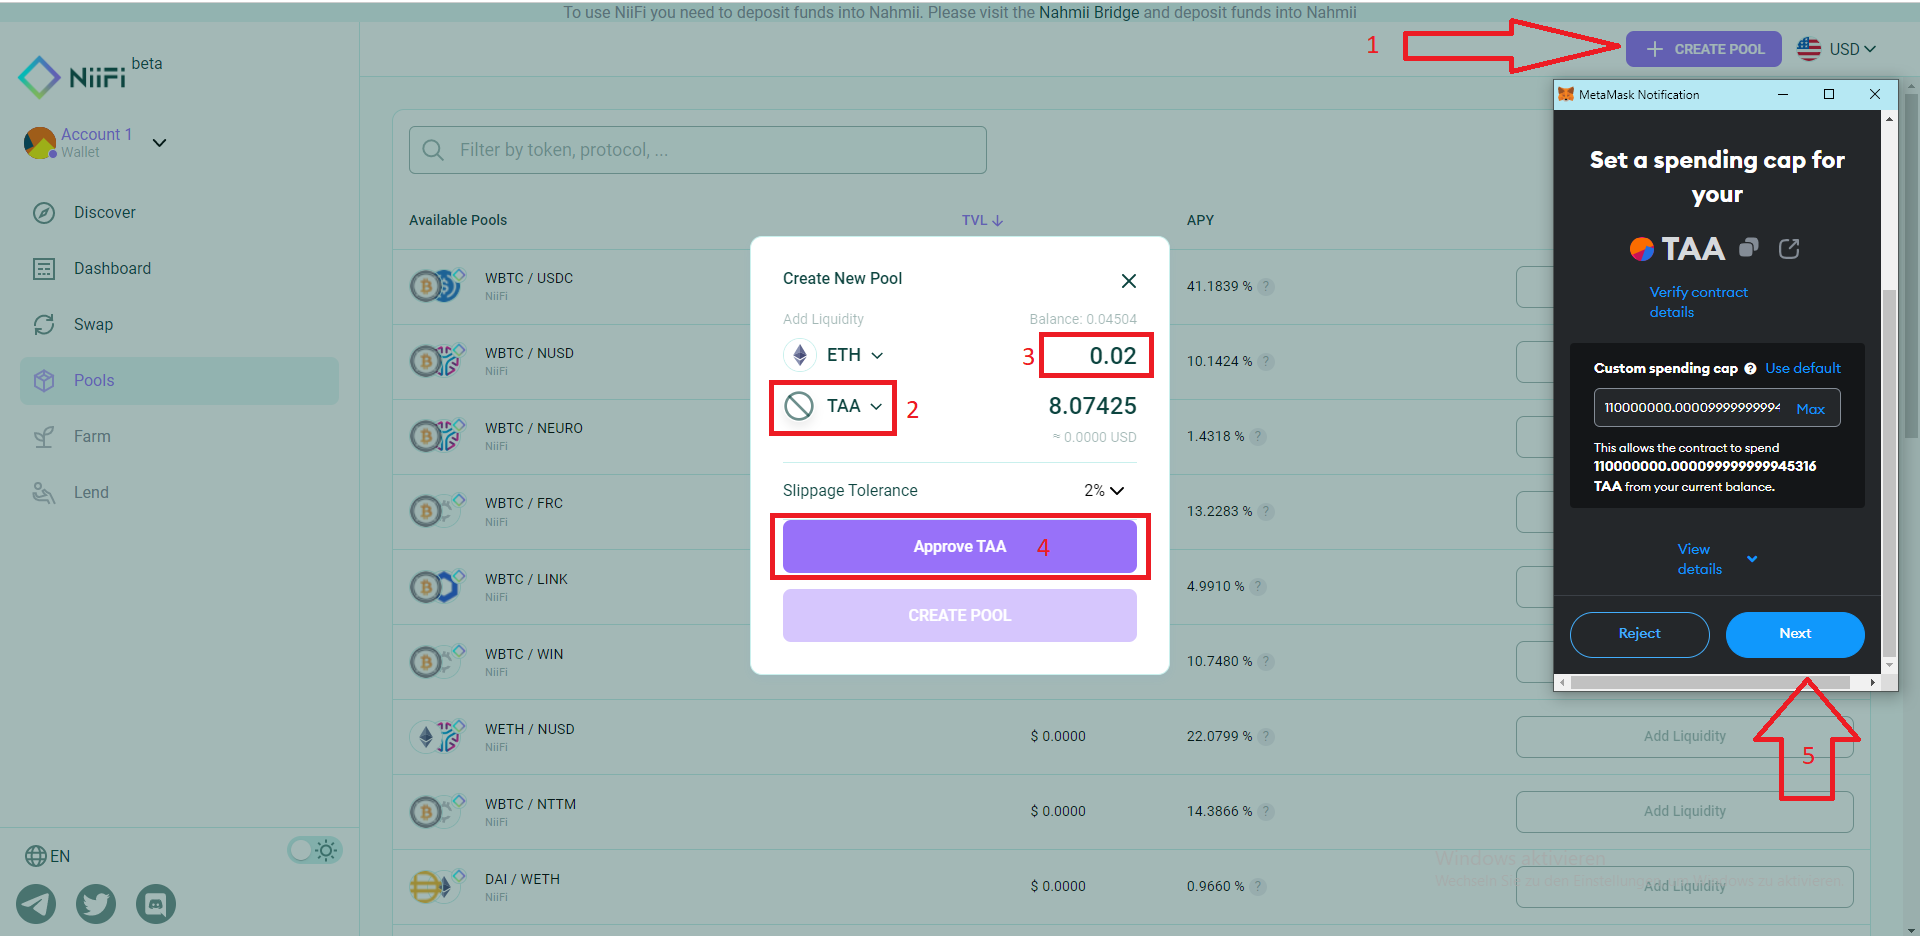Click the Swap arrows icon

pyautogui.click(x=44, y=324)
